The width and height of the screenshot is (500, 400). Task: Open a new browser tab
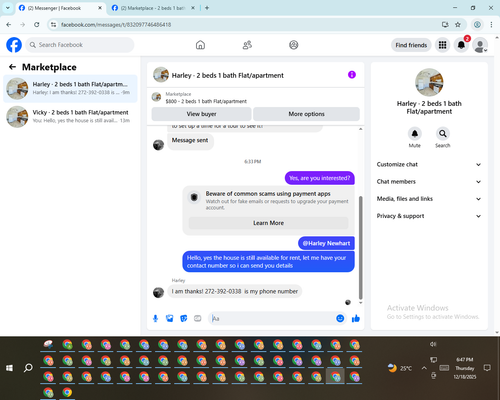click(207, 8)
